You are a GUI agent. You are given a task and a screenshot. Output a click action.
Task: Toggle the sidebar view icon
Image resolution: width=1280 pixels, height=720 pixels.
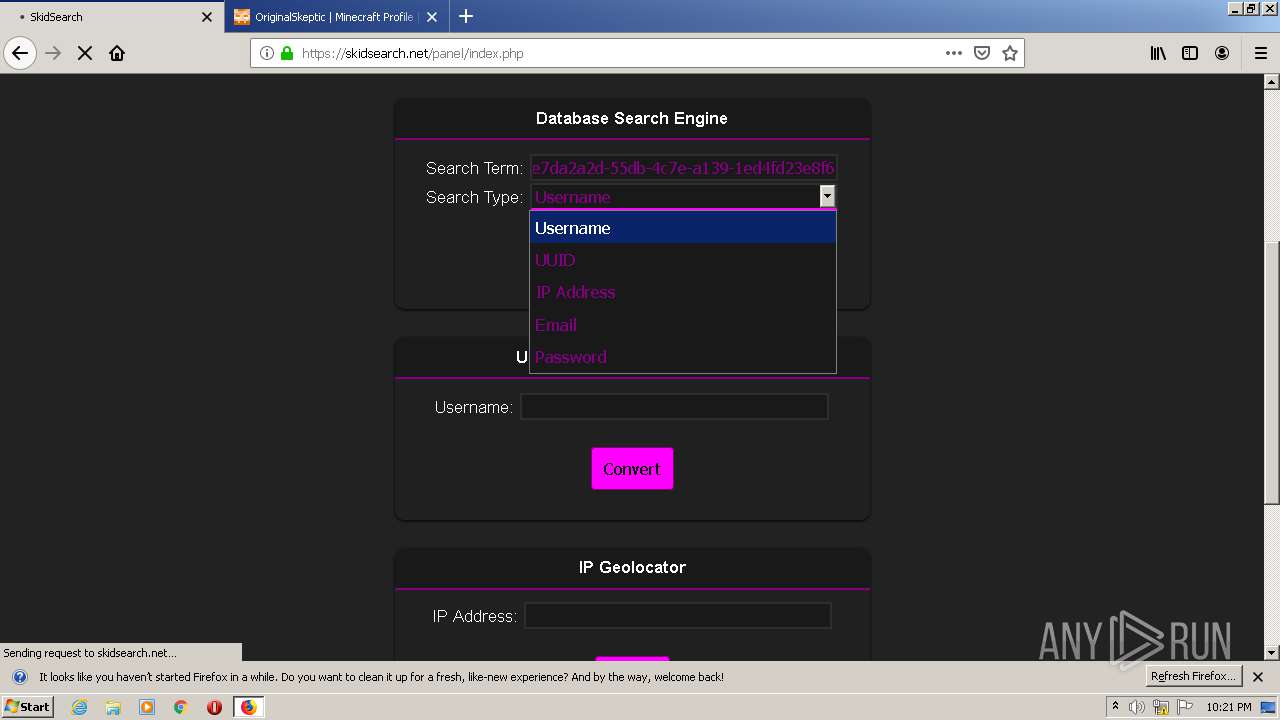(1190, 53)
